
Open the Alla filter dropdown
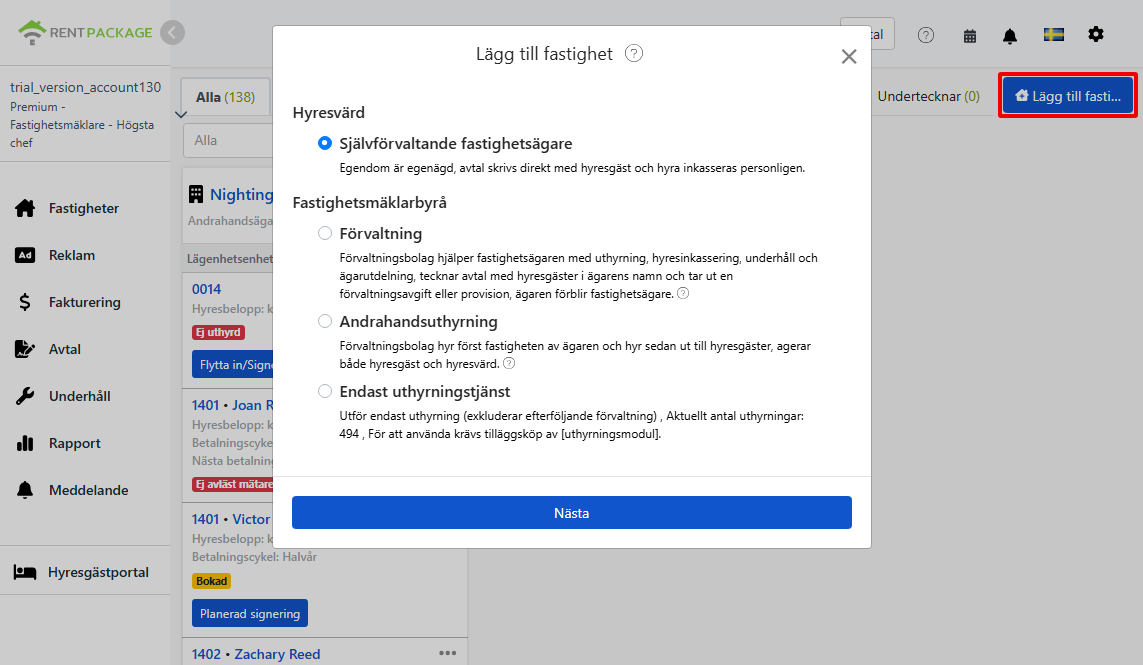click(228, 140)
